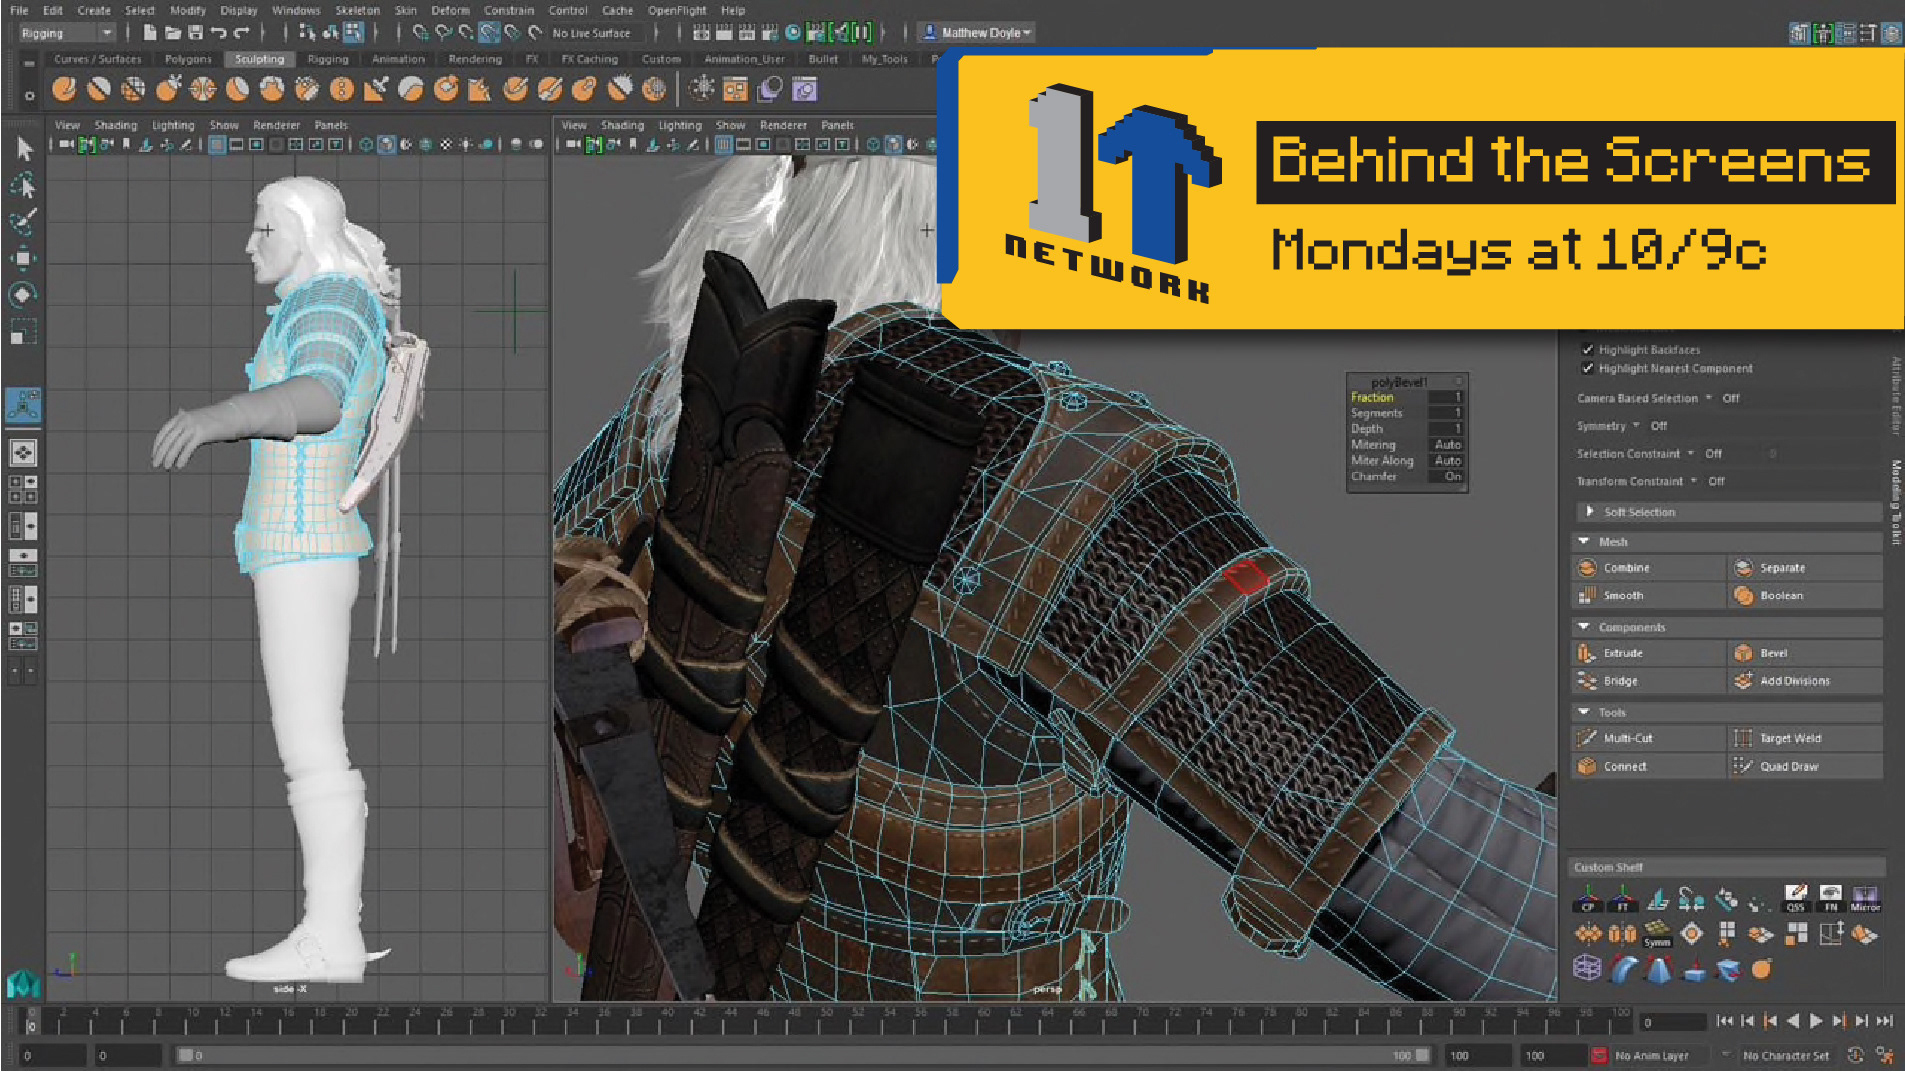Toggle the Auto Key button in bottom right corner

1856,1055
